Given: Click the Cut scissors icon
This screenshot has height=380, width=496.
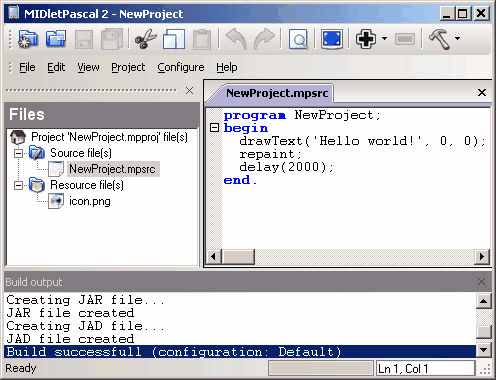Looking at the screenshot, I should coord(145,39).
